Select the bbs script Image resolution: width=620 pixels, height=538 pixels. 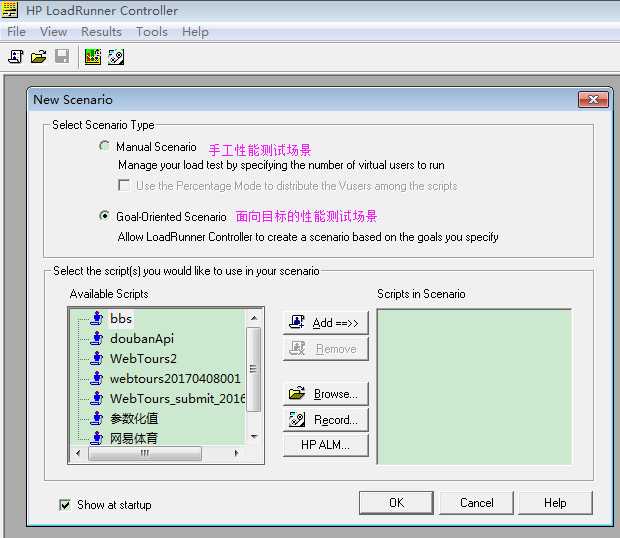[x=121, y=318]
